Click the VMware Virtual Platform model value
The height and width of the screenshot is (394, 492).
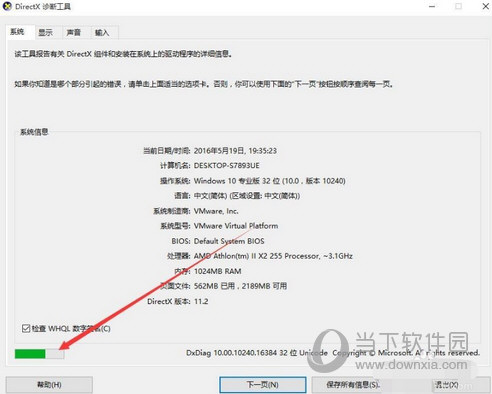pos(236,226)
